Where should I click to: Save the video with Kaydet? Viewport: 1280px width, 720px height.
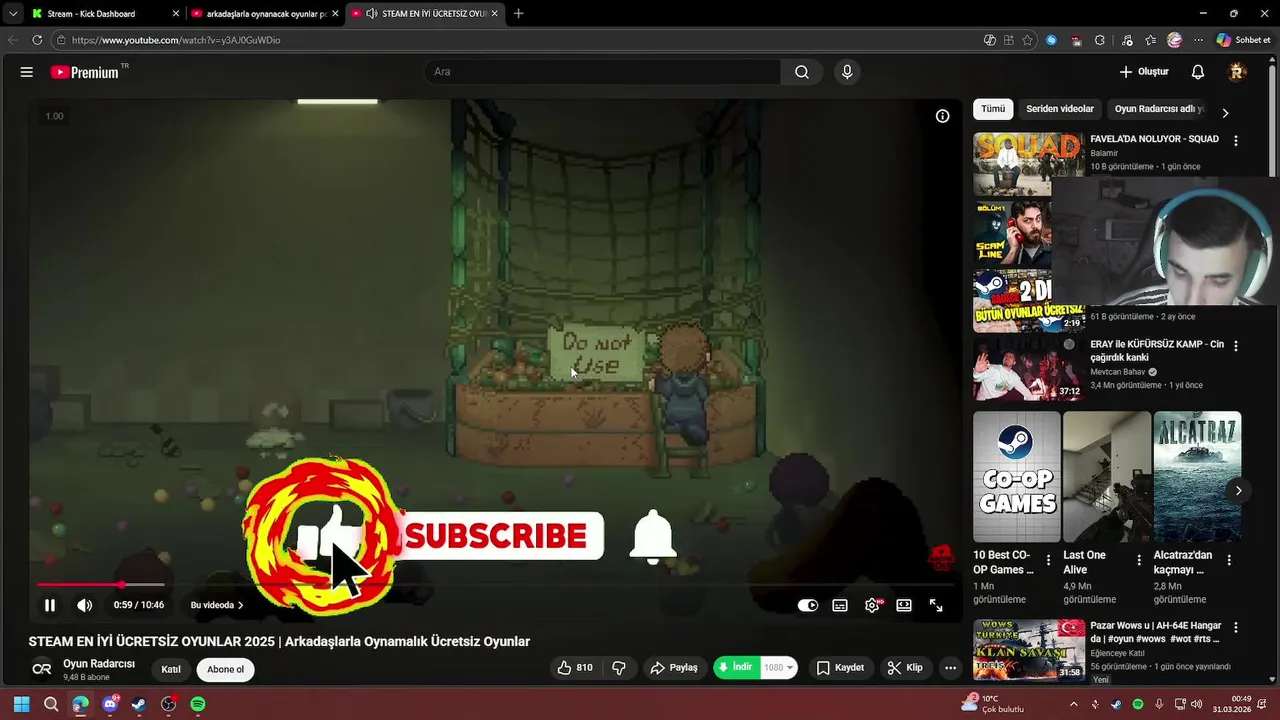[x=839, y=668]
